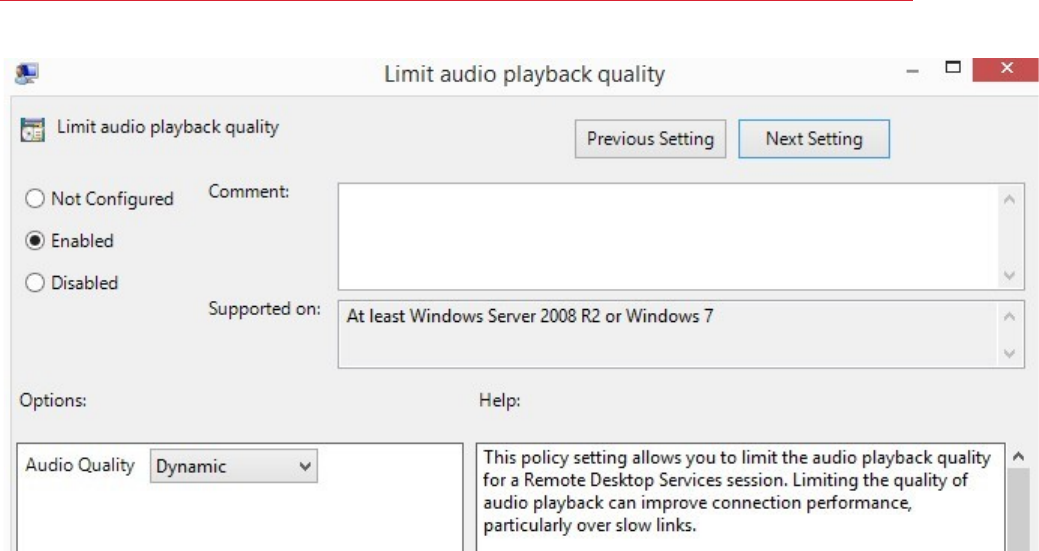Image resolution: width=1039 pixels, height=551 pixels.
Task: Click the Previous Setting button
Action: coord(650,139)
